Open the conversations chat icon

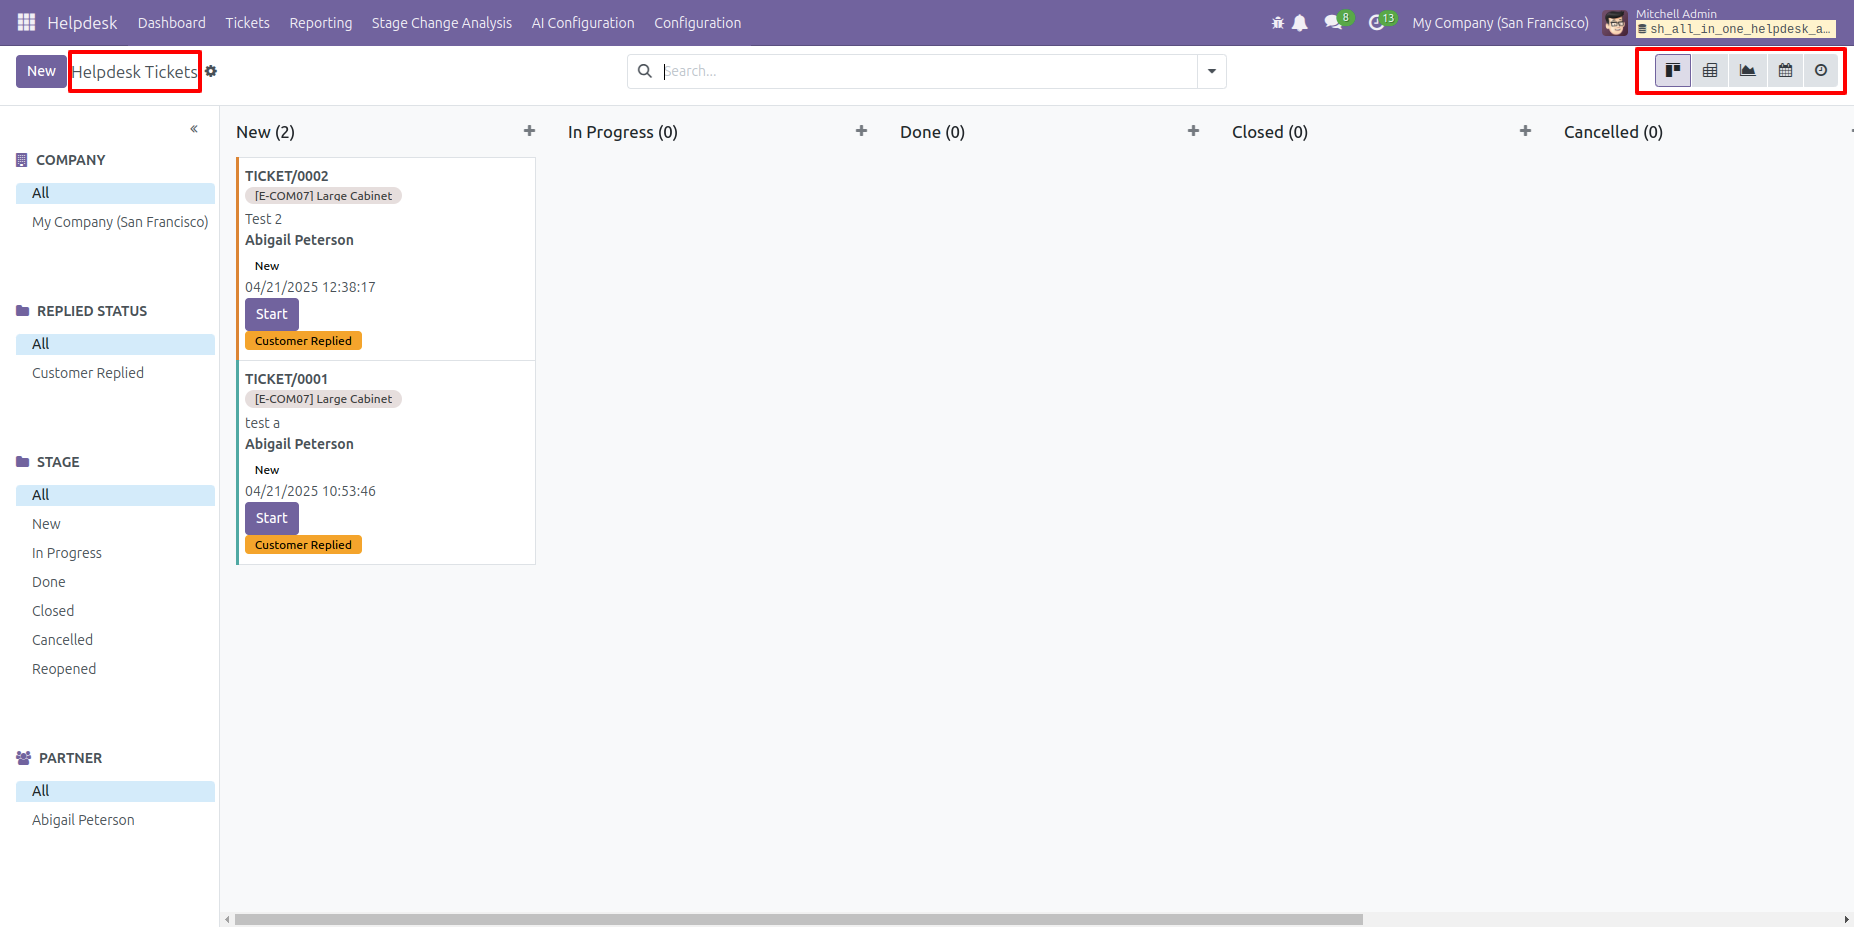pyautogui.click(x=1333, y=22)
